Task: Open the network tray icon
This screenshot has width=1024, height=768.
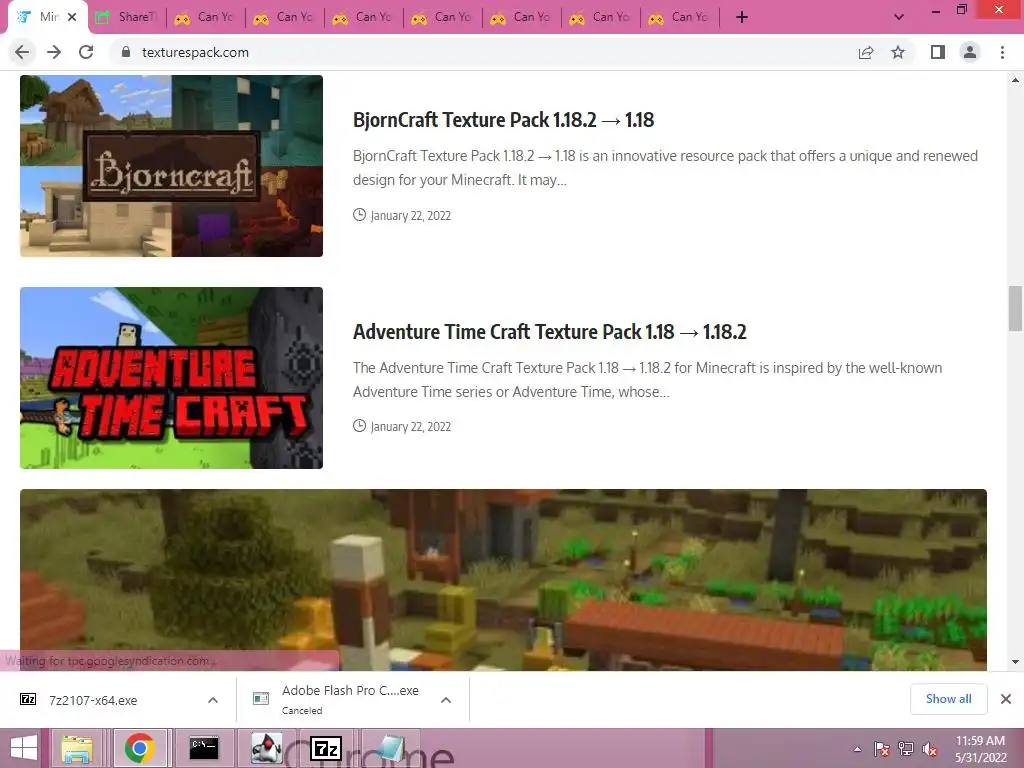Action: point(906,749)
